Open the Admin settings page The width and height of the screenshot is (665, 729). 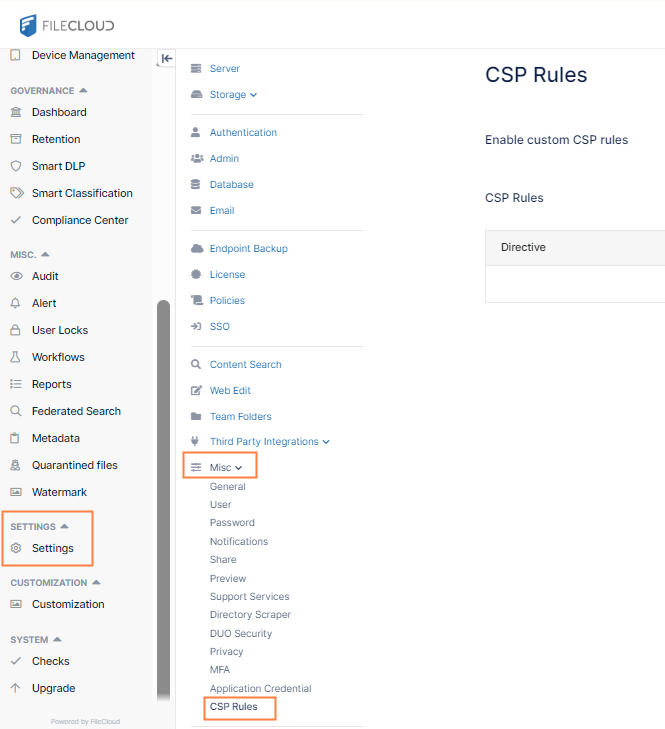tap(224, 159)
